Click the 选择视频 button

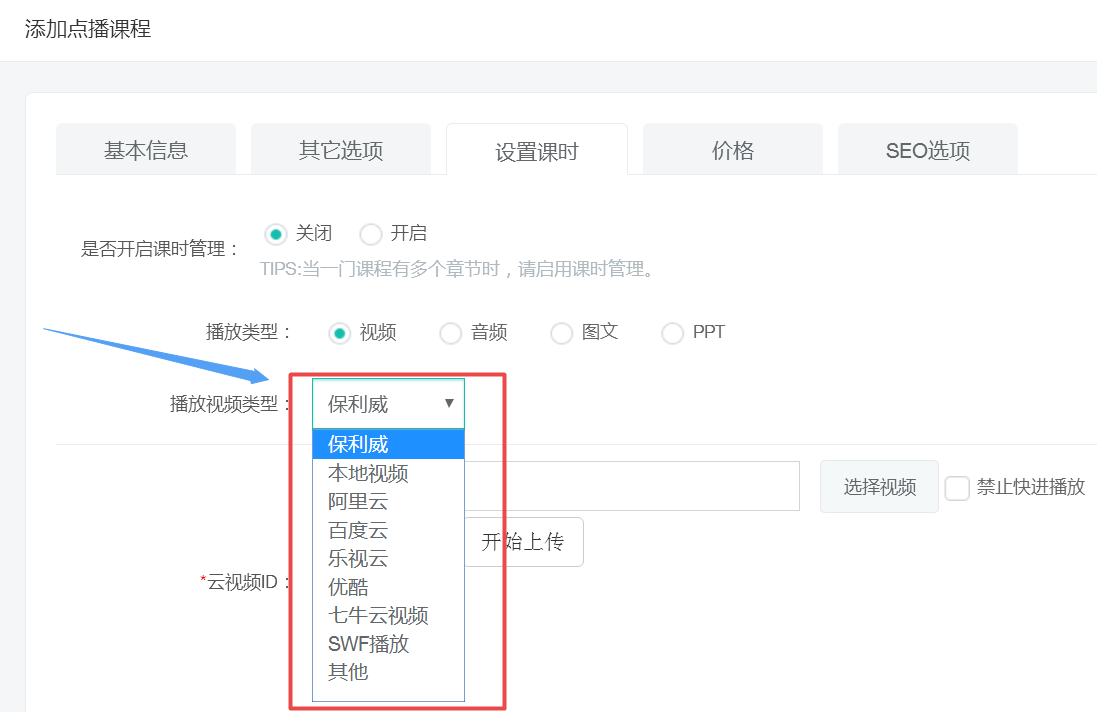[879, 487]
